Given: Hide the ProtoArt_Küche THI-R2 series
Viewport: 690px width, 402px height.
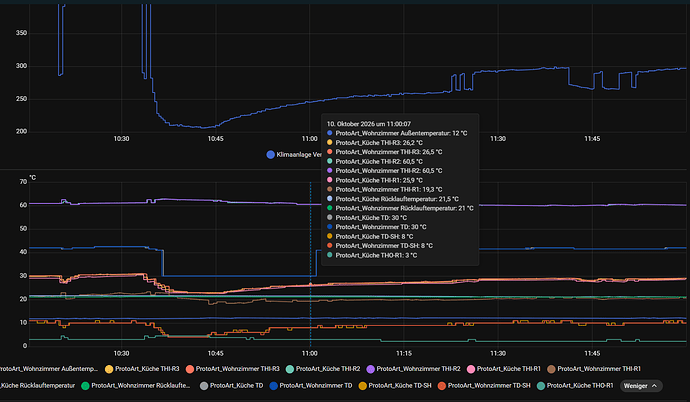Looking at the screenshot, I should pos(323,369).
